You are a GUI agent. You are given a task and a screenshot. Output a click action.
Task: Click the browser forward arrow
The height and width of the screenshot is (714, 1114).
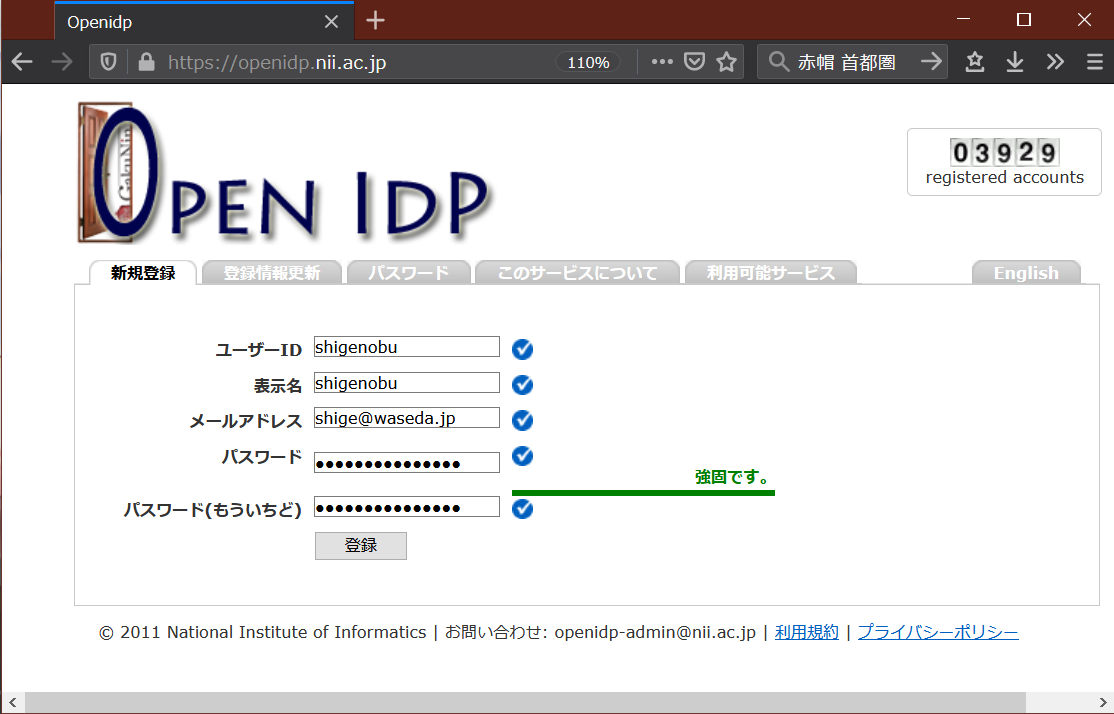pos(63,63)
